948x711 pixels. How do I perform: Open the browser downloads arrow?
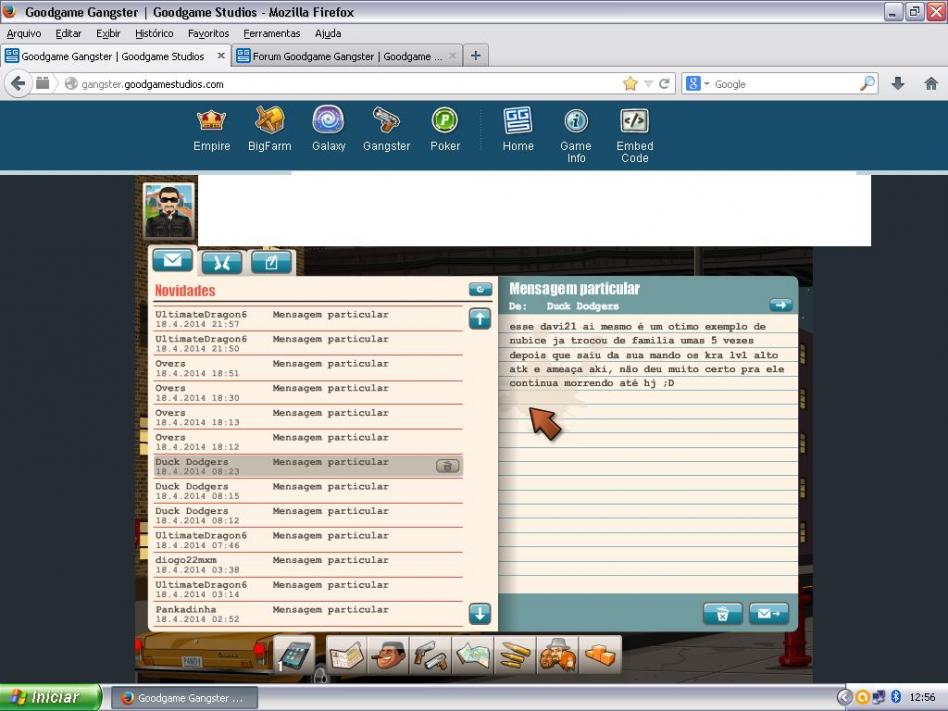coord(898,83)
